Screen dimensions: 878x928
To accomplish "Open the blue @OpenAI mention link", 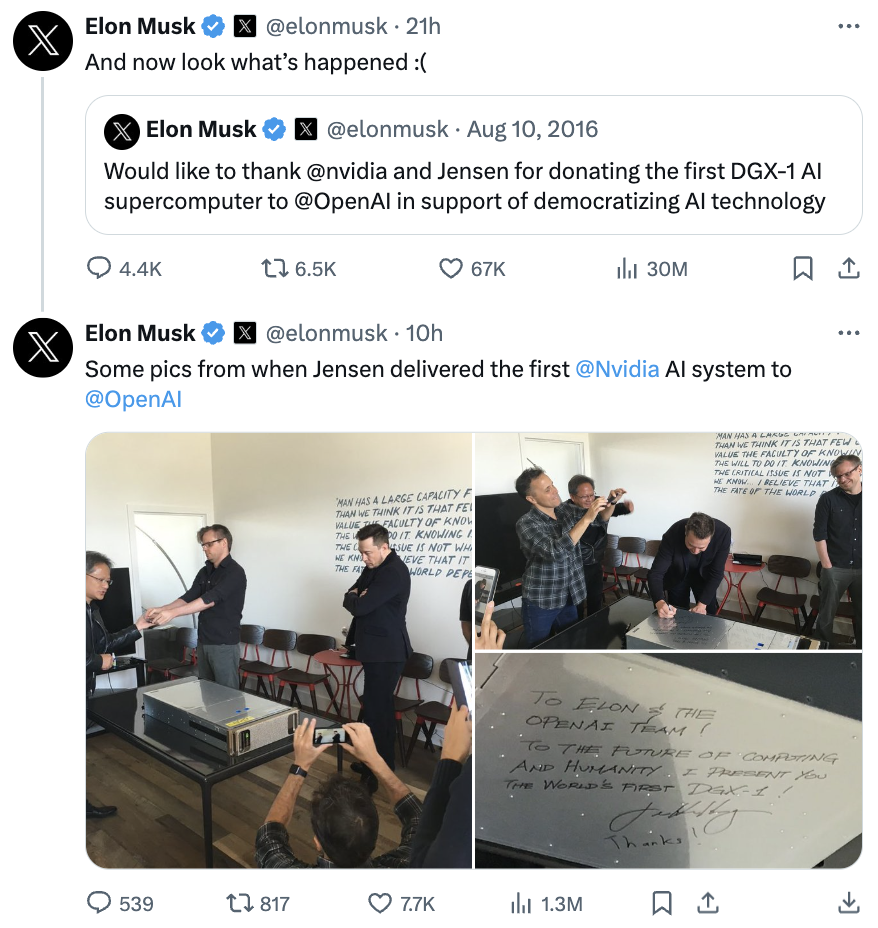I will [133, 400].
